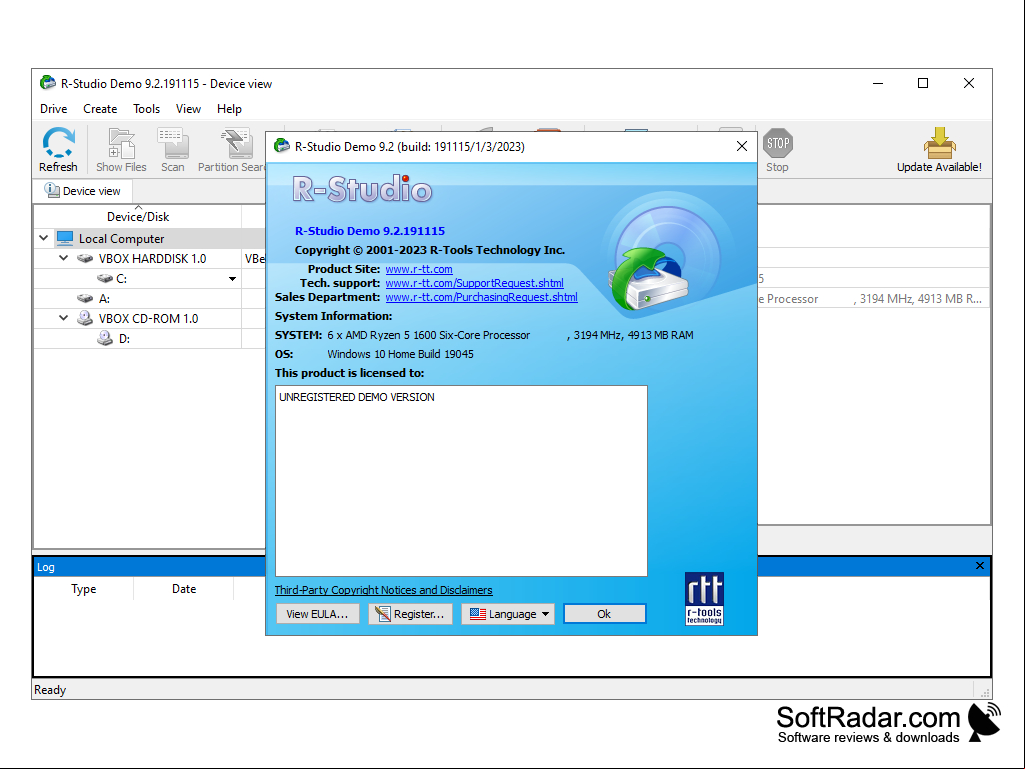Viewport: 1025px width, 769px height.
Task: Open the Language dropdown in About dialog
Action: click(508, 614)
